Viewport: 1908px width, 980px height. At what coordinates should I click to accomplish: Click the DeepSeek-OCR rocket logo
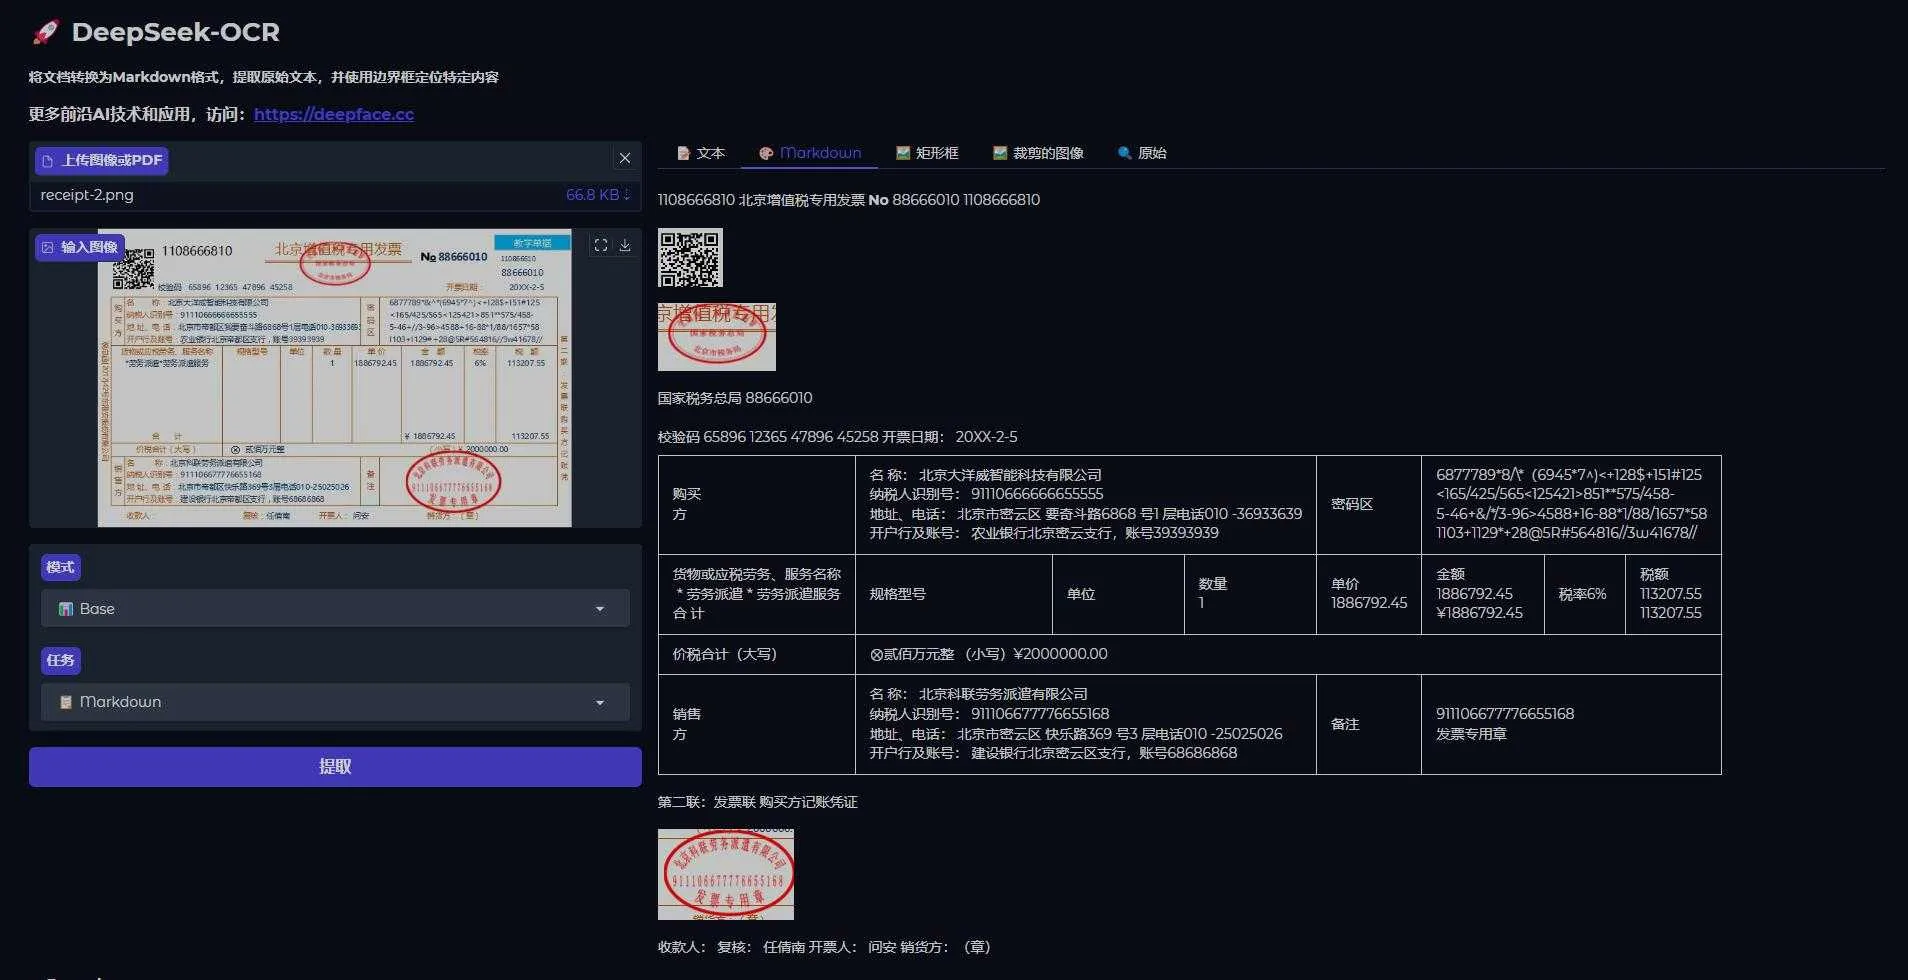tap(44, 31)
